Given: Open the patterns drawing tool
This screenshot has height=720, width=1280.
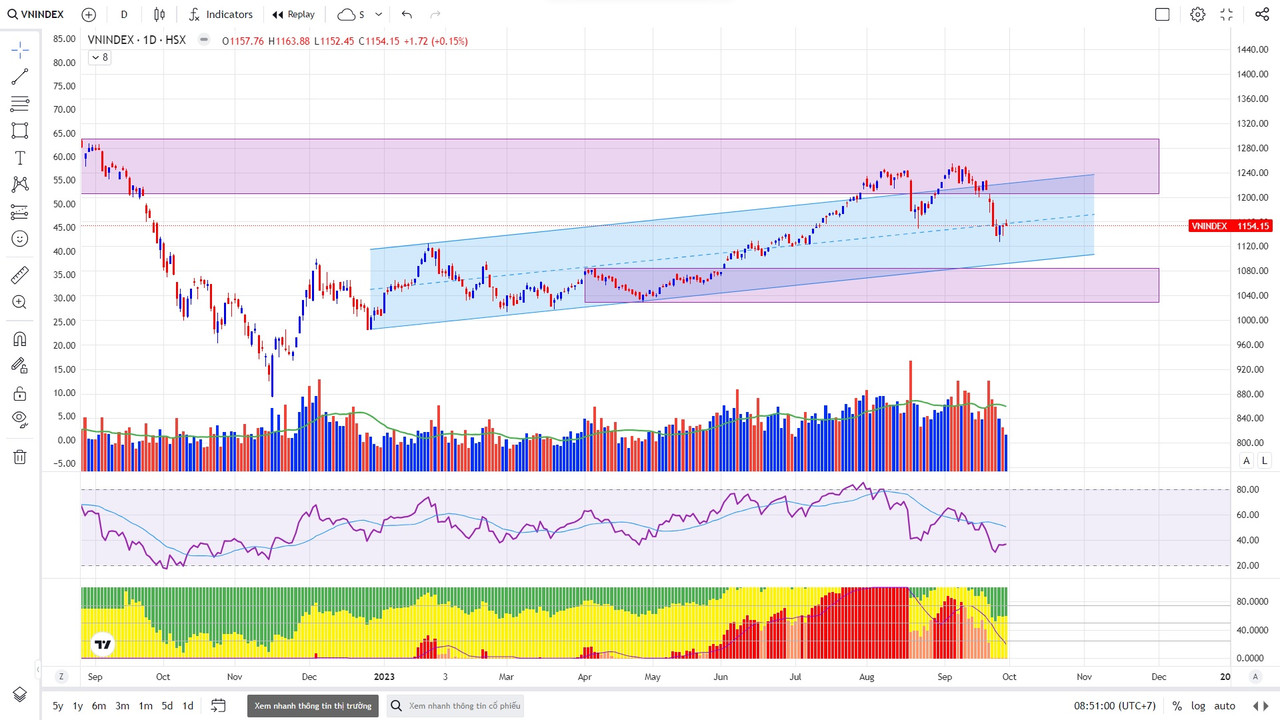Looking at the screenshot, I should click(x=20, y=185).
